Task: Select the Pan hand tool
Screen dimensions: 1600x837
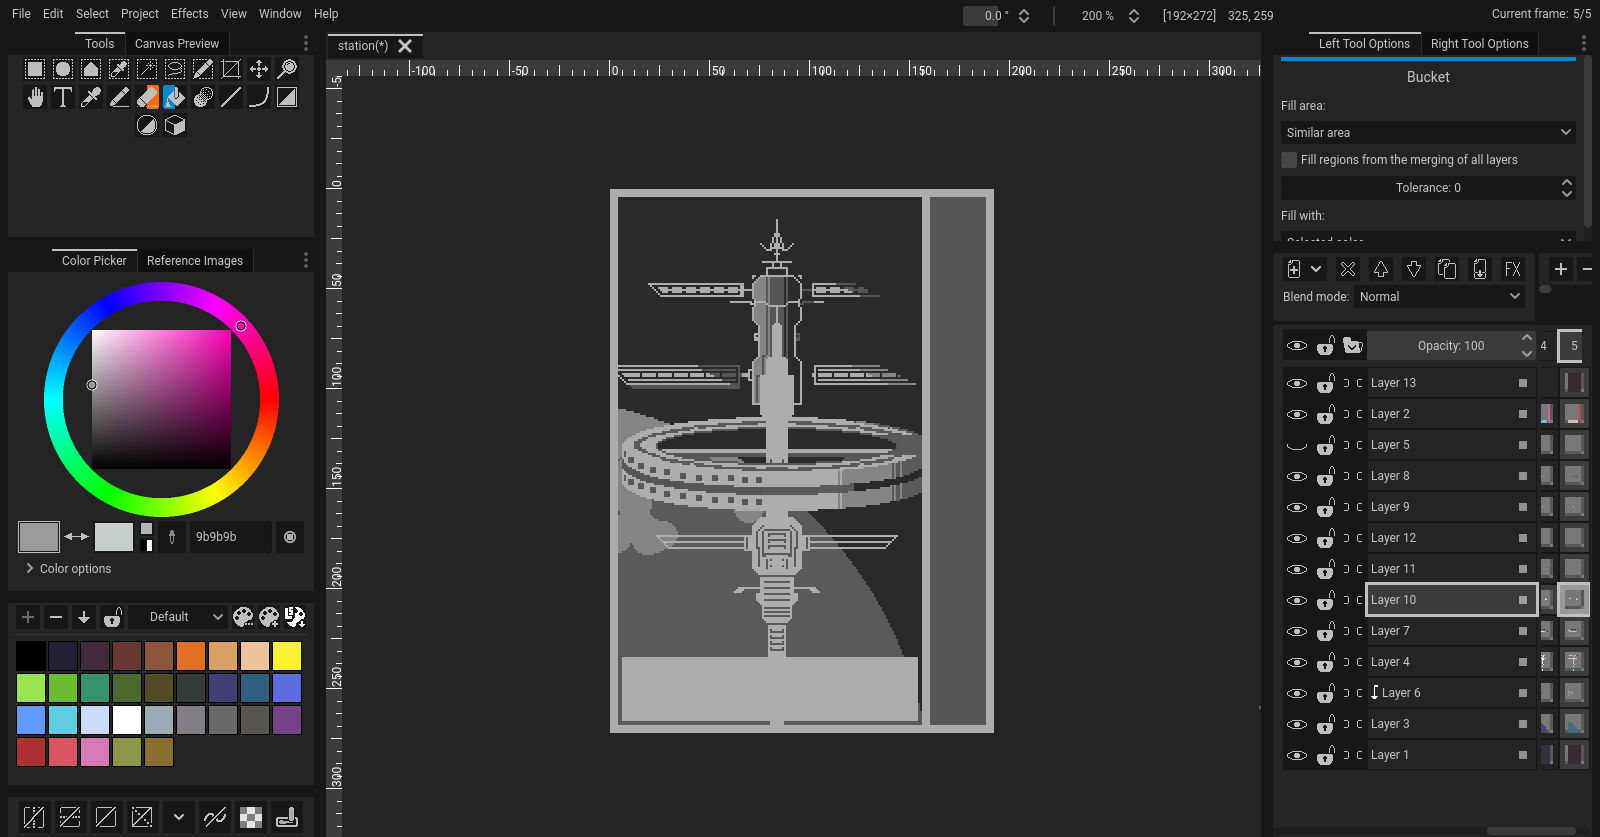Action: pos(35,97)
